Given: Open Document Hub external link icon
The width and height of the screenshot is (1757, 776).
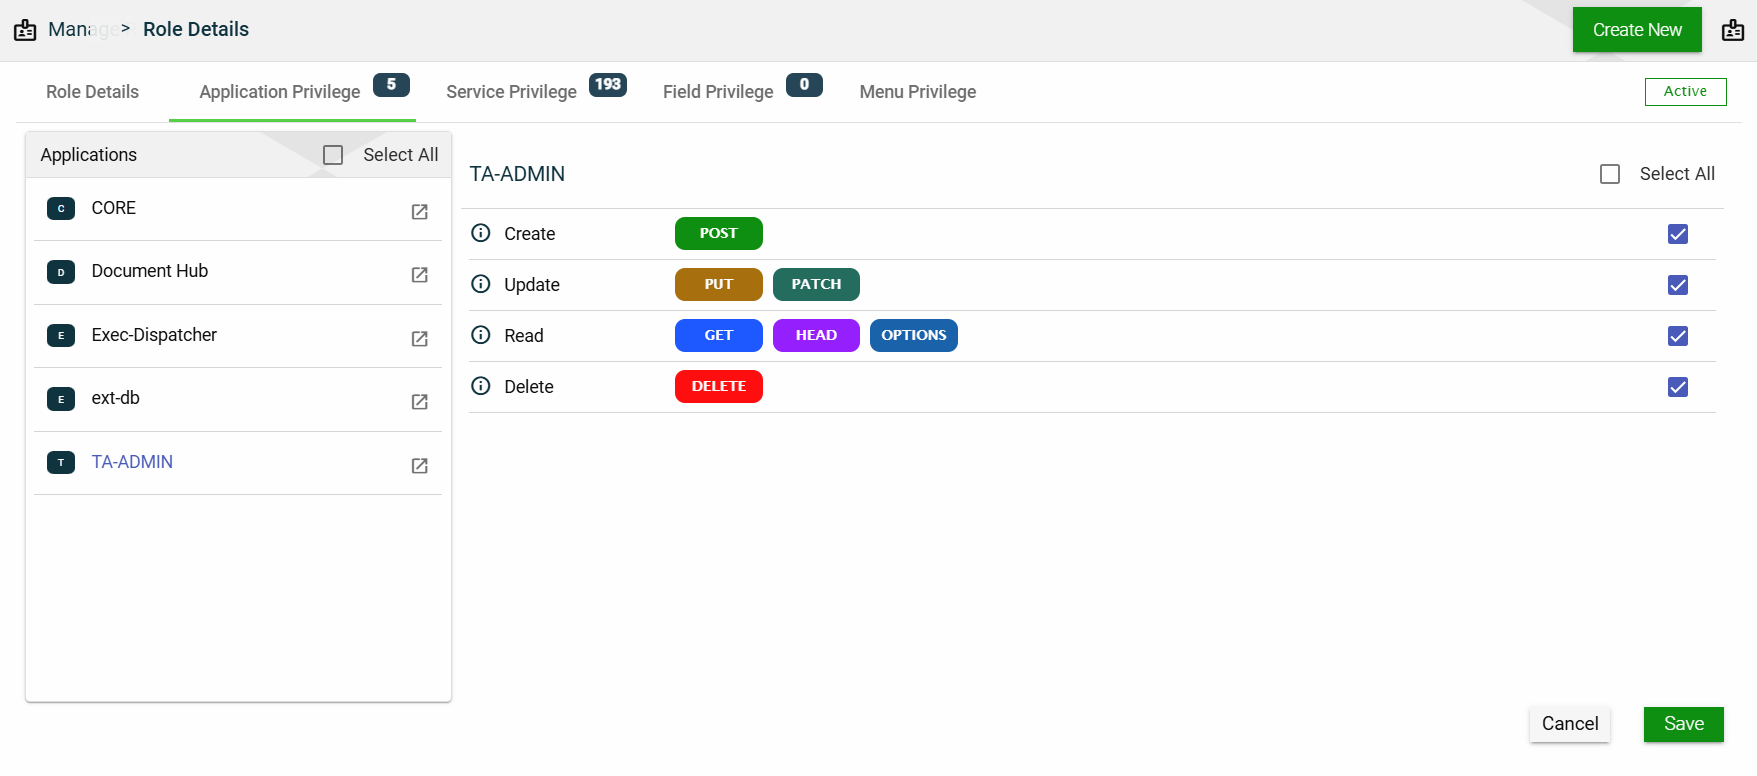Looking at the screenshot, I should coord(420,274).
